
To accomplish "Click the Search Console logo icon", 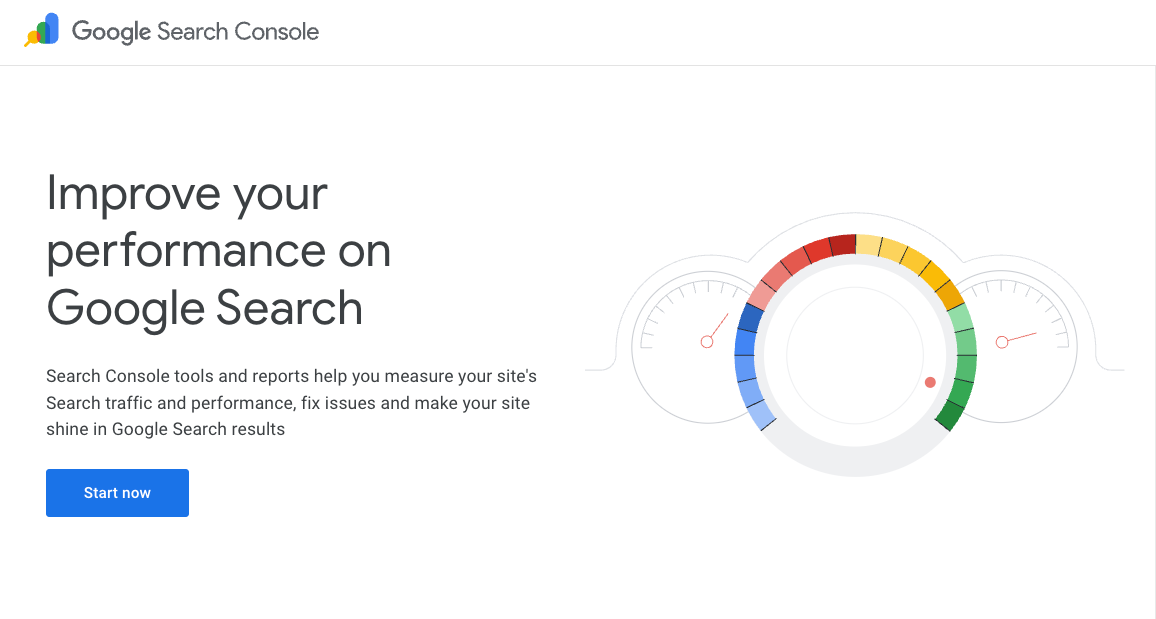I will (42, 30).
